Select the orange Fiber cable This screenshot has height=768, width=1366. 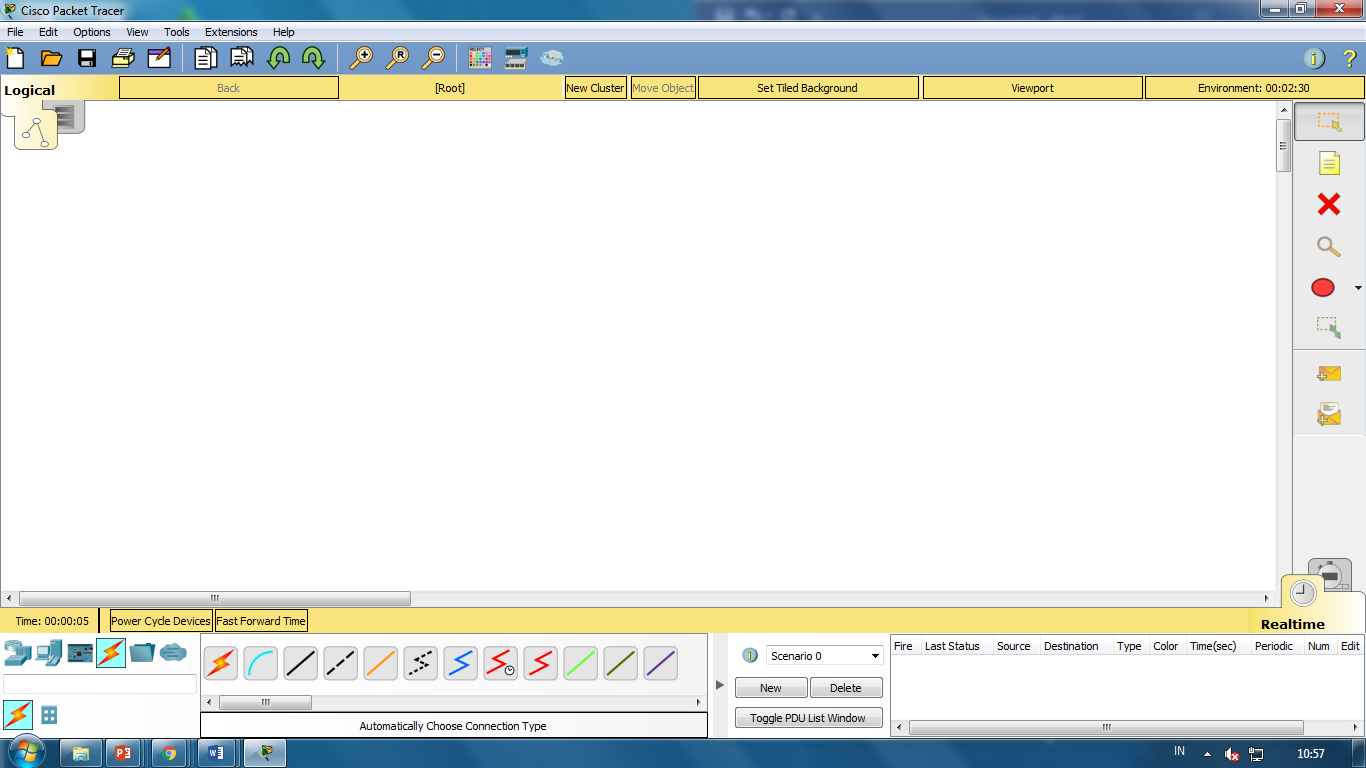click(x=381, y=663)
